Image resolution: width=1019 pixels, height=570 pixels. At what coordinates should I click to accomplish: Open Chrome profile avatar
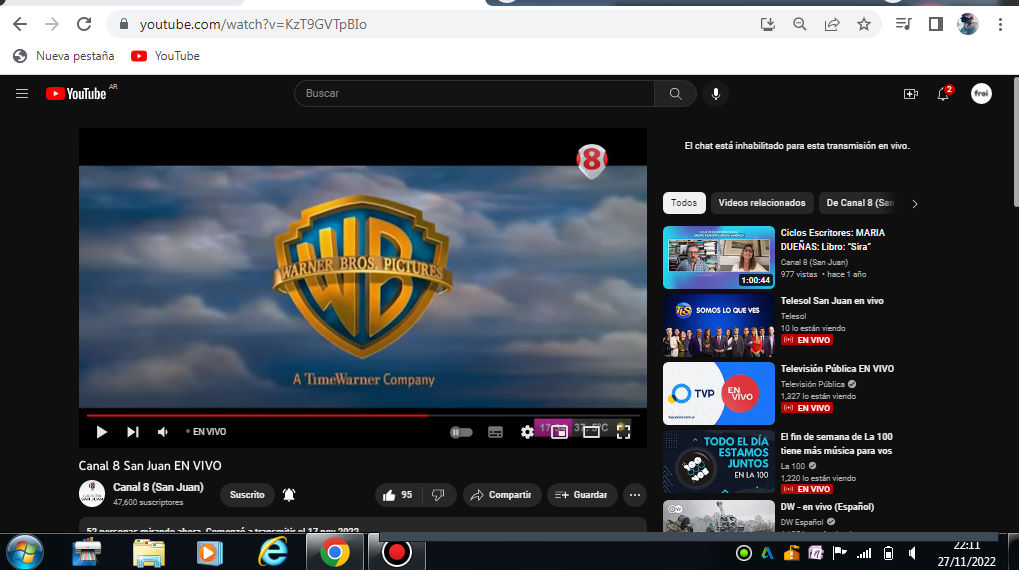(968, 24)
